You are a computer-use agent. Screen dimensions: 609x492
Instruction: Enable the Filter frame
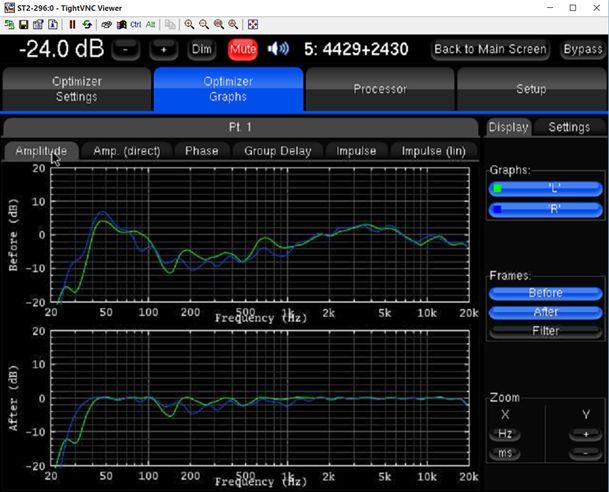(546, 330)
